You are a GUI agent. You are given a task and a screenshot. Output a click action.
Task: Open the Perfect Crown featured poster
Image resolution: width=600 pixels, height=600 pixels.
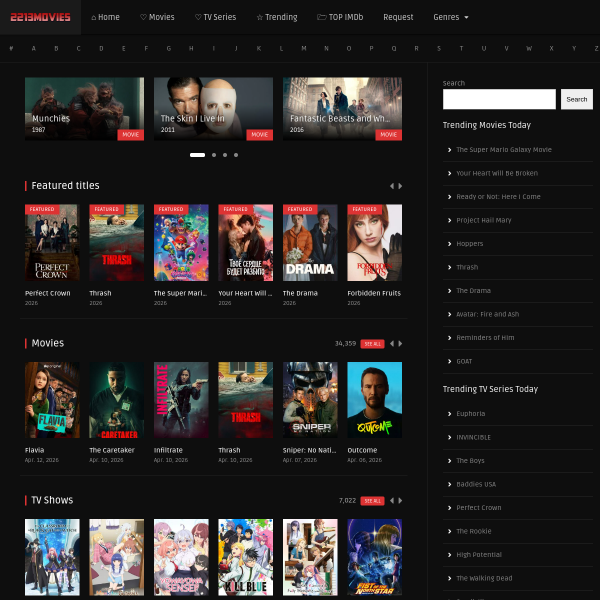click(52, 243)
